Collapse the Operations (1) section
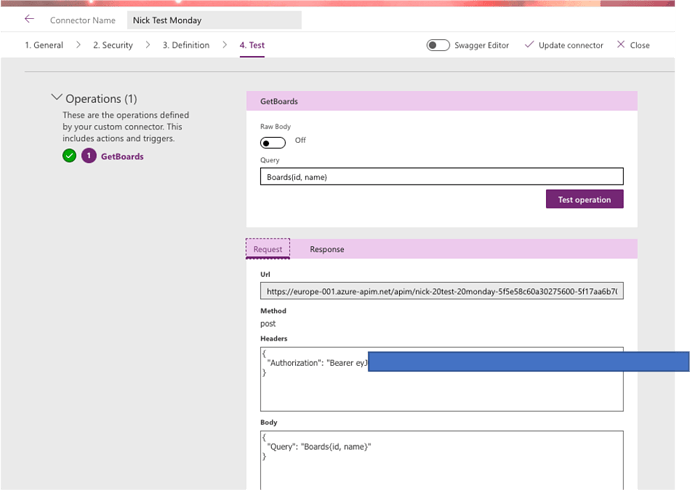This screenshot has width=690, height=490. pos(56,97)
